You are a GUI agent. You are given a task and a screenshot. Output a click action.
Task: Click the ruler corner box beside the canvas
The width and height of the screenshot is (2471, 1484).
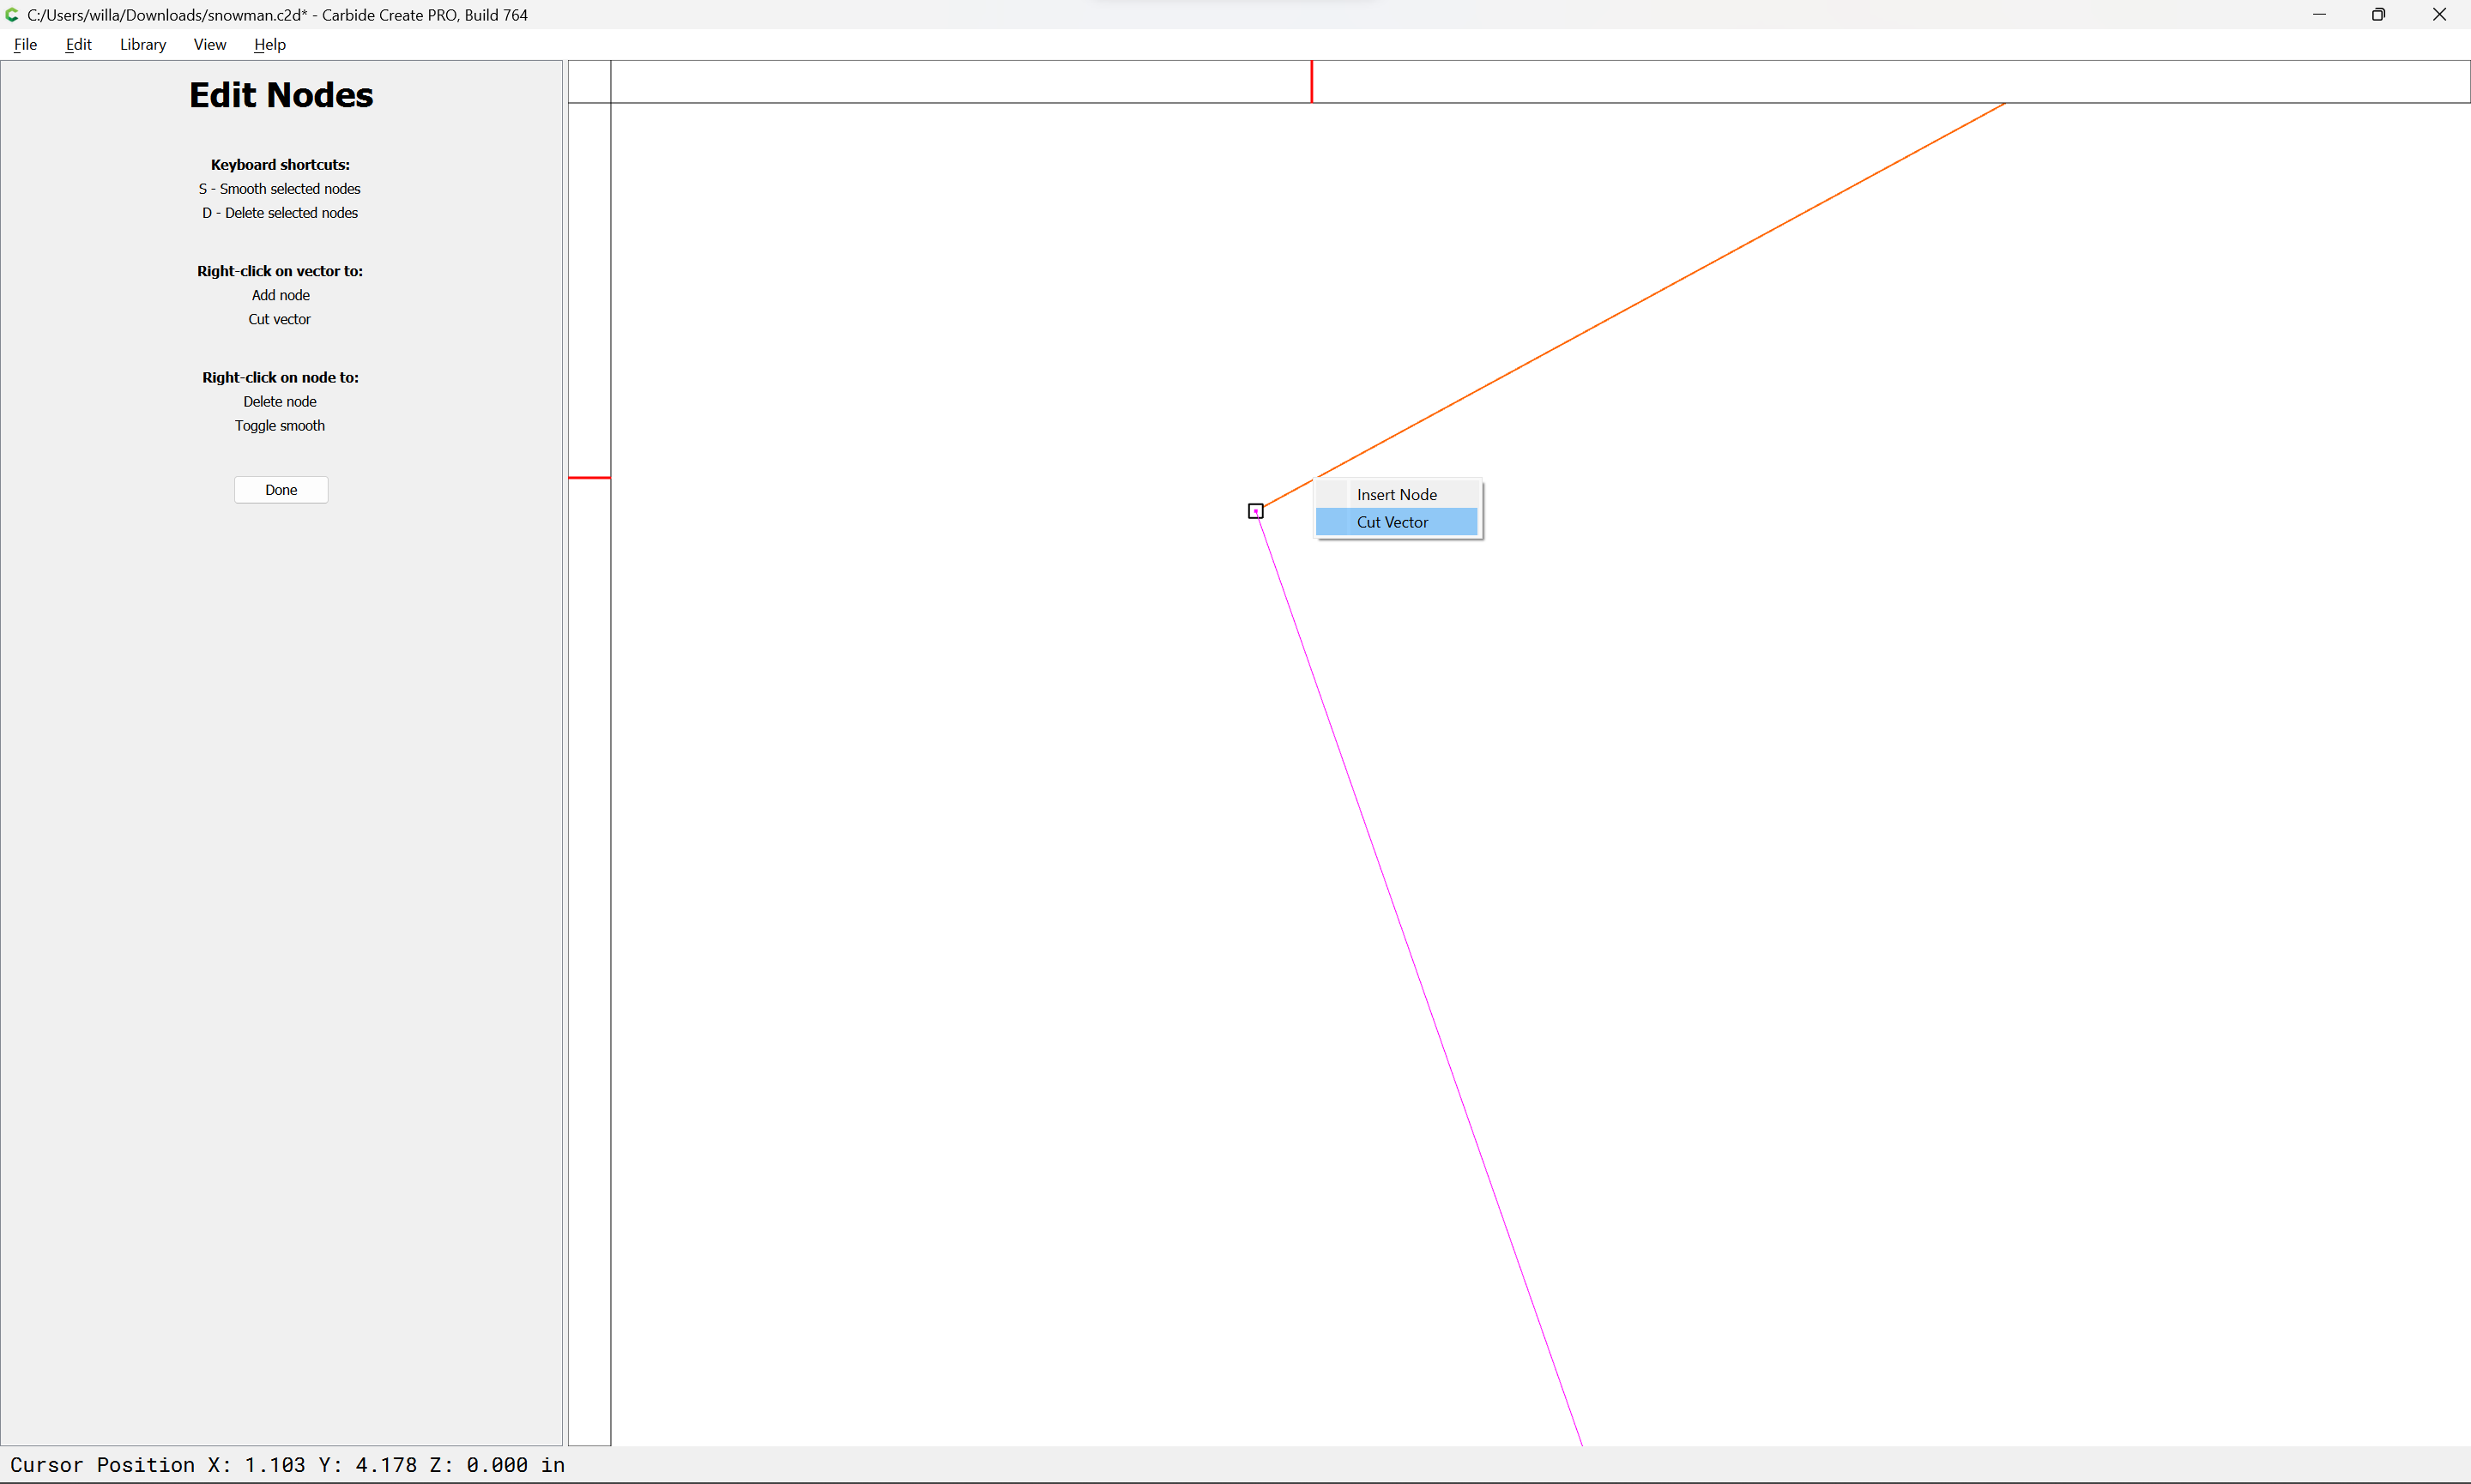tap(589, 81)
